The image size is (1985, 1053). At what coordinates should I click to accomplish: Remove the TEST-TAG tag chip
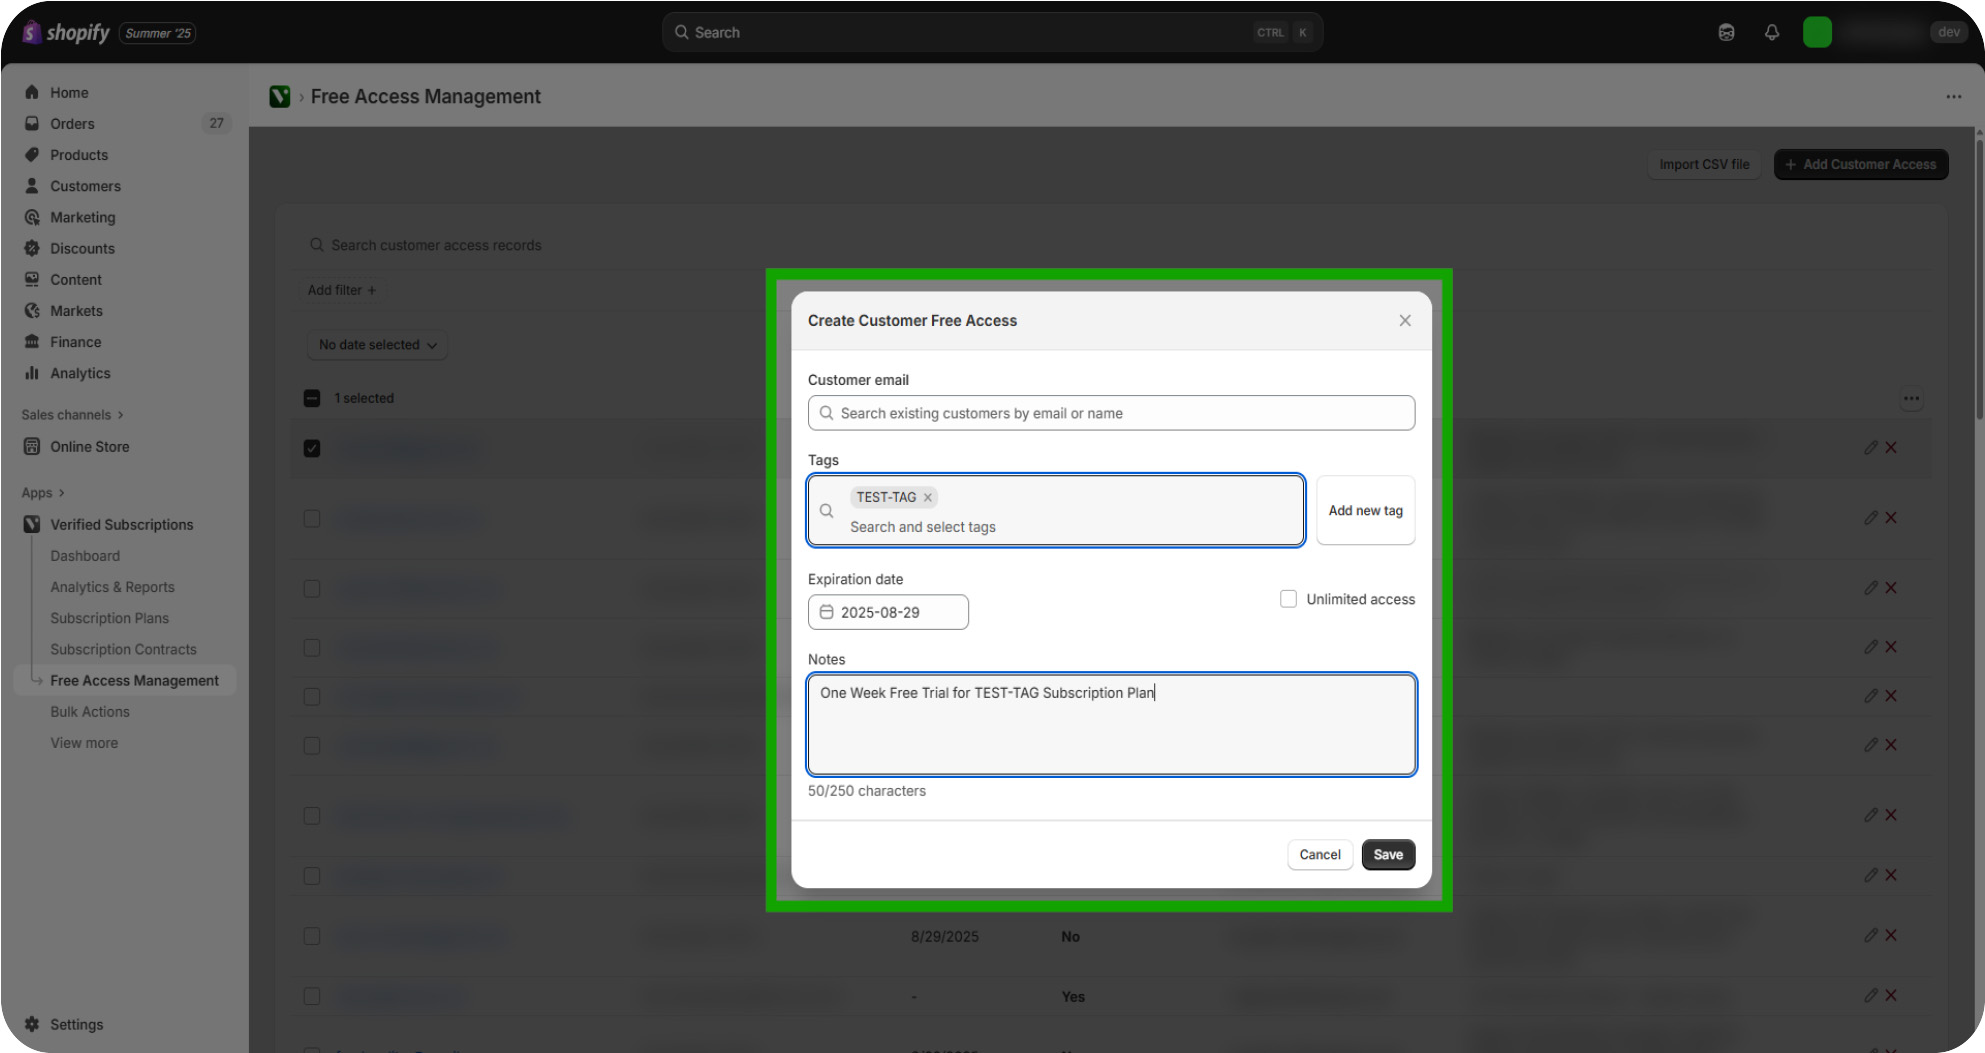click(x=928, y=497)
